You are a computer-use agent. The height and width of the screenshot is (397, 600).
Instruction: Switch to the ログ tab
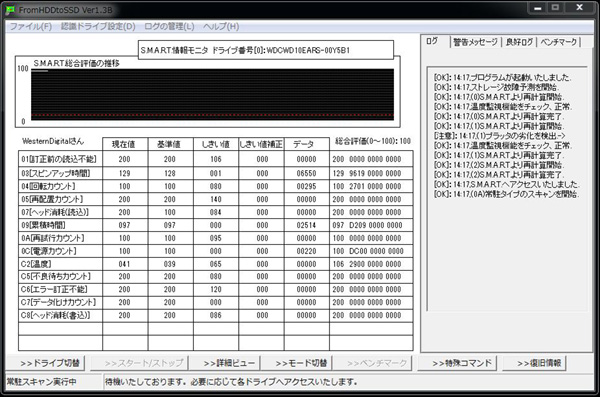(432, 41)
